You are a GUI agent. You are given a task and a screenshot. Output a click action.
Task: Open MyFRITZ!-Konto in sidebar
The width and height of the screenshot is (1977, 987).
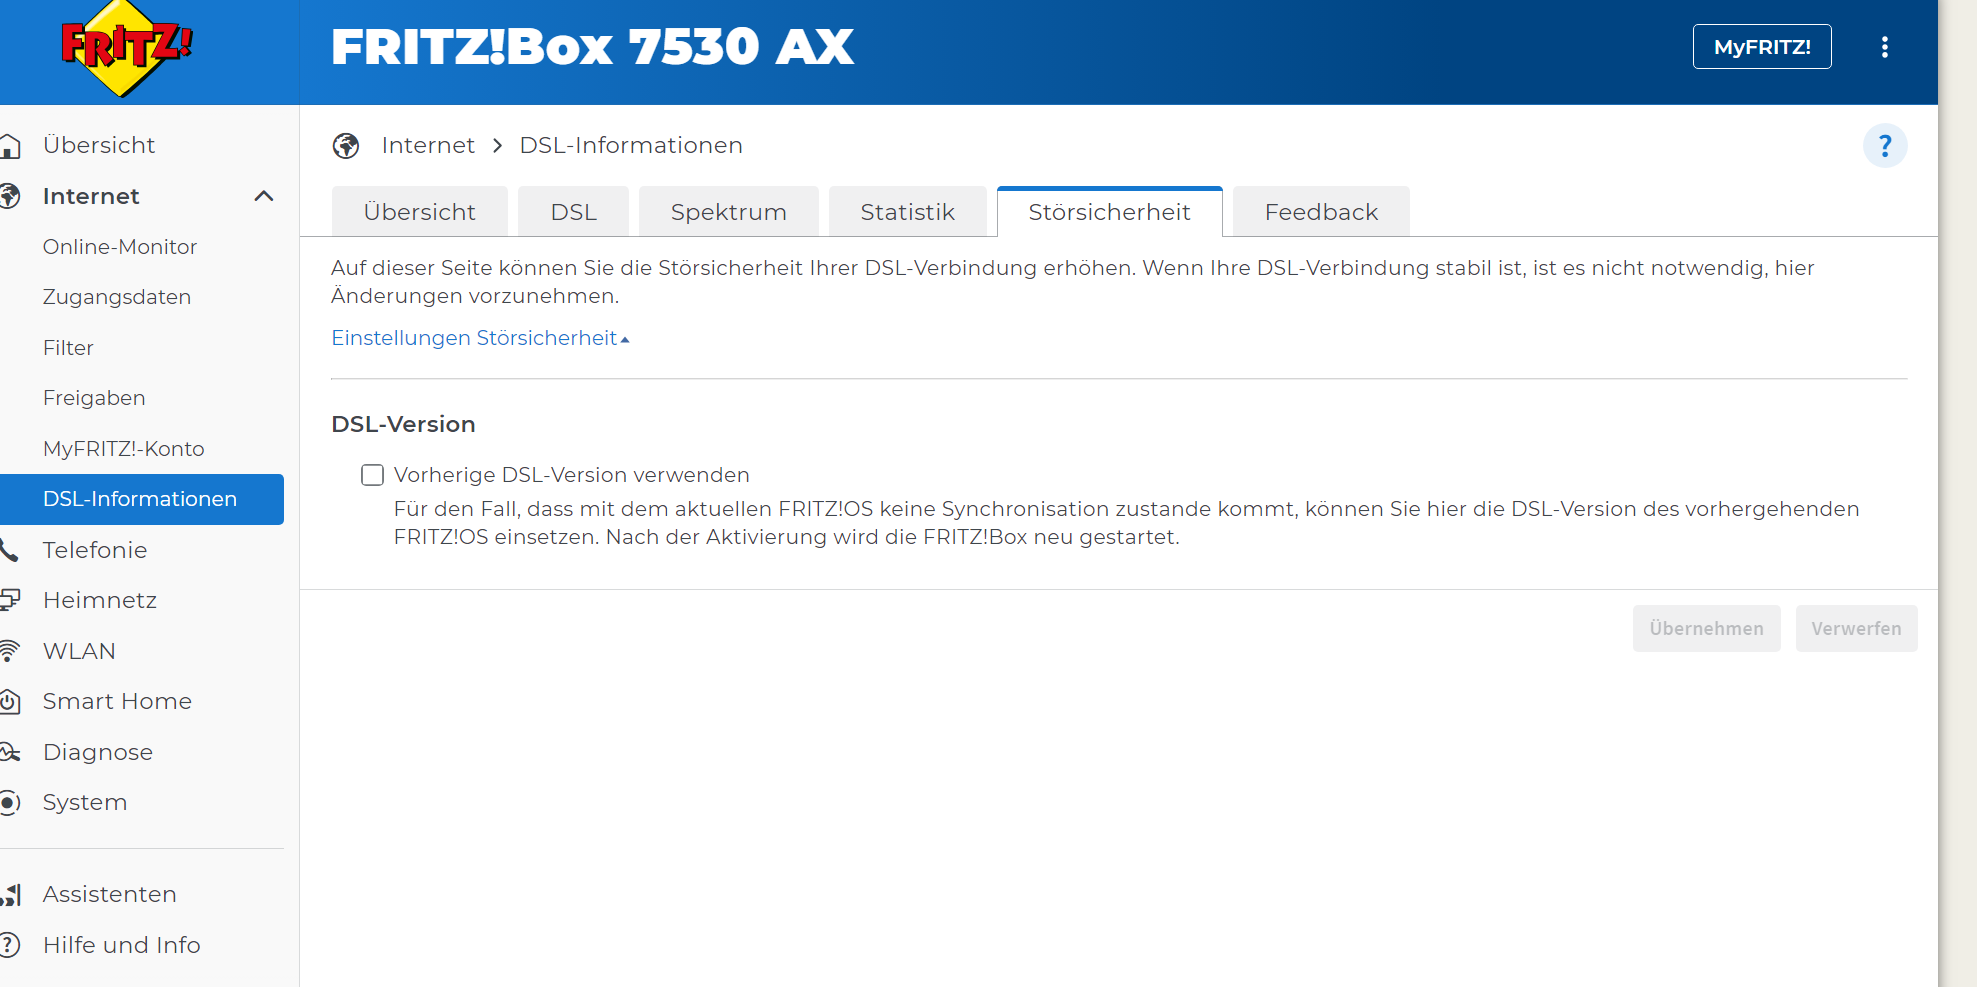pos(124,449)
